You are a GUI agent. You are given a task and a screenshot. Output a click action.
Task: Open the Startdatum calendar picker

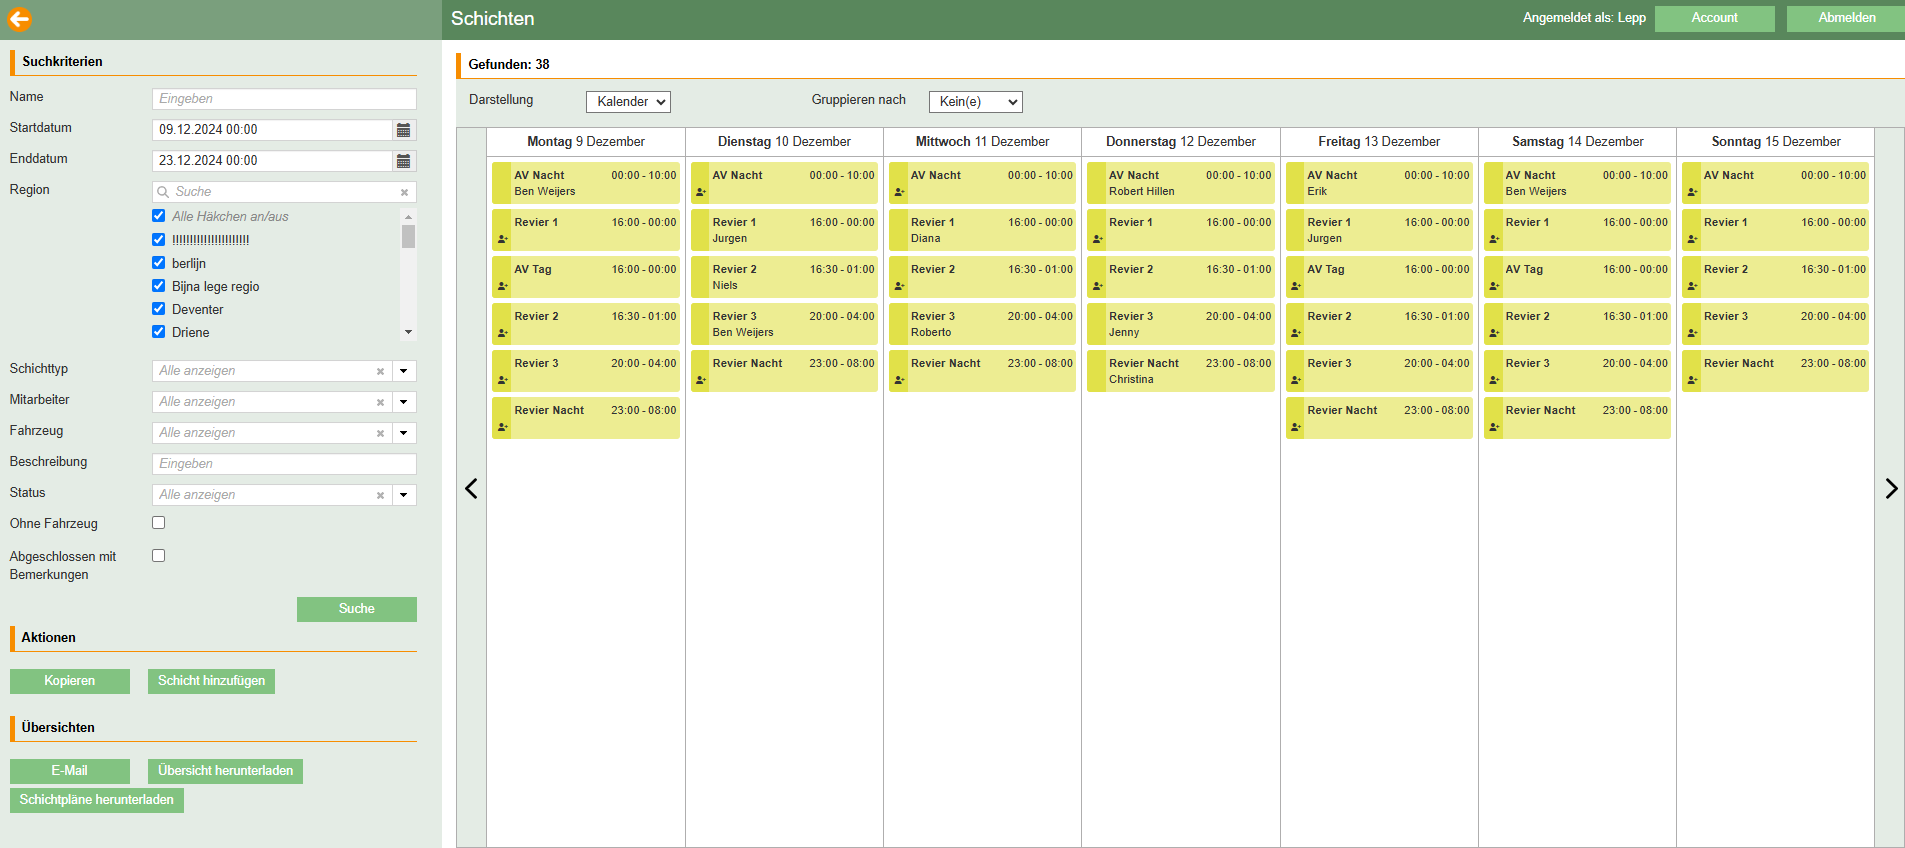404,130
